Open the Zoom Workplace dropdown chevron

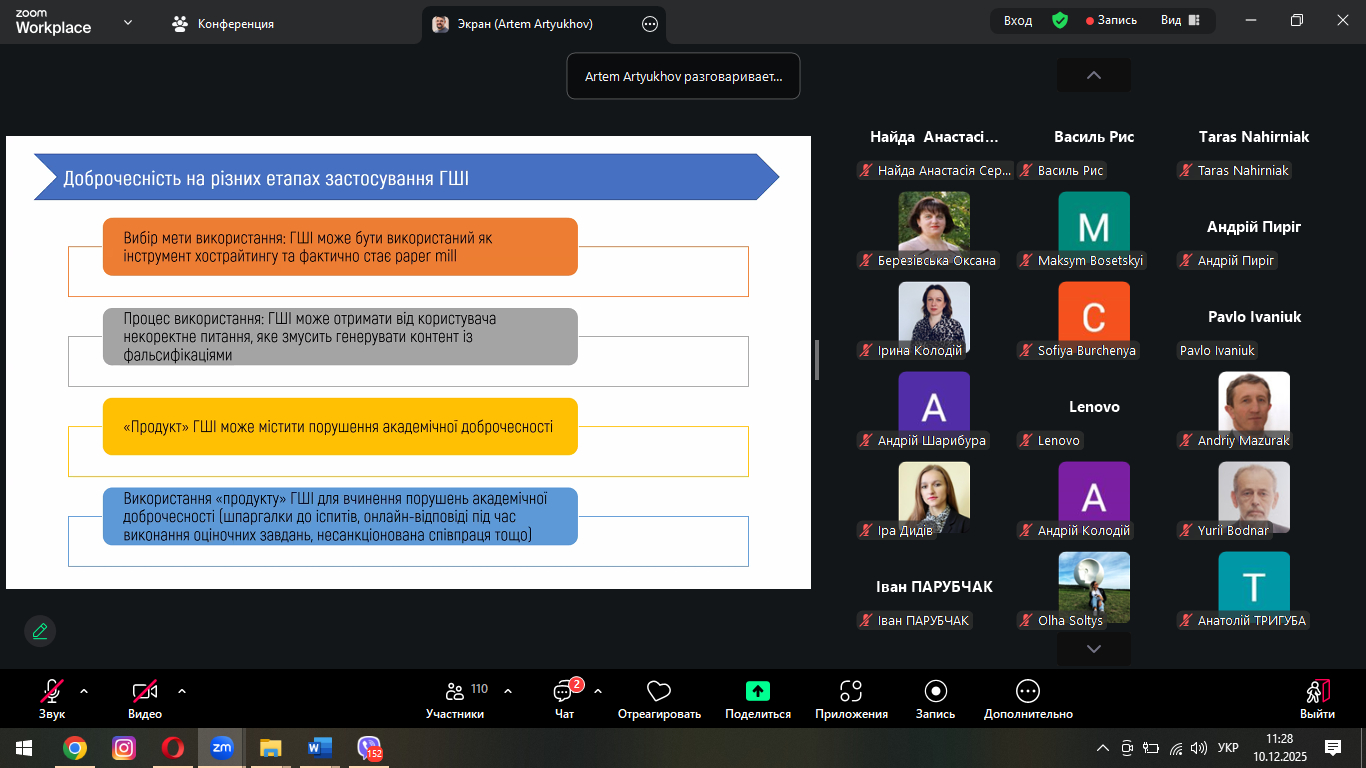[128, 22]
